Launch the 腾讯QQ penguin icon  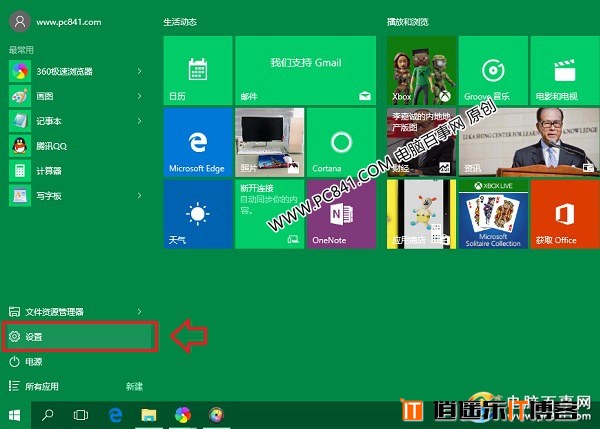point(20,146)
